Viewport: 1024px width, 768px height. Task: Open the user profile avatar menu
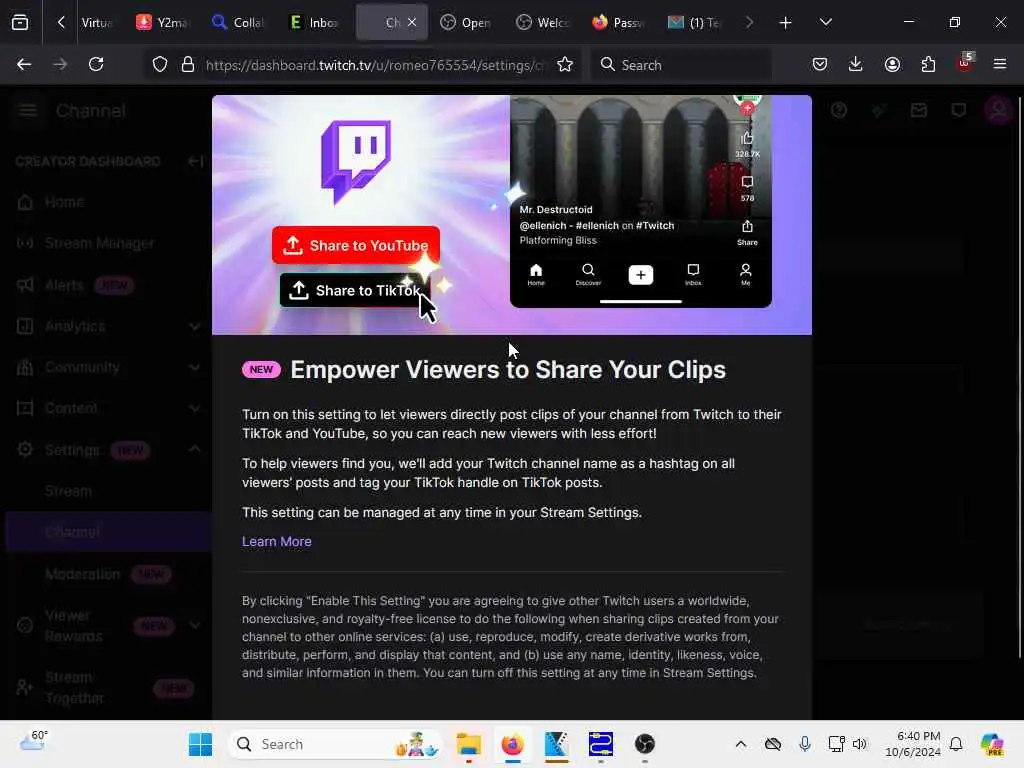[x=999, y=110]
